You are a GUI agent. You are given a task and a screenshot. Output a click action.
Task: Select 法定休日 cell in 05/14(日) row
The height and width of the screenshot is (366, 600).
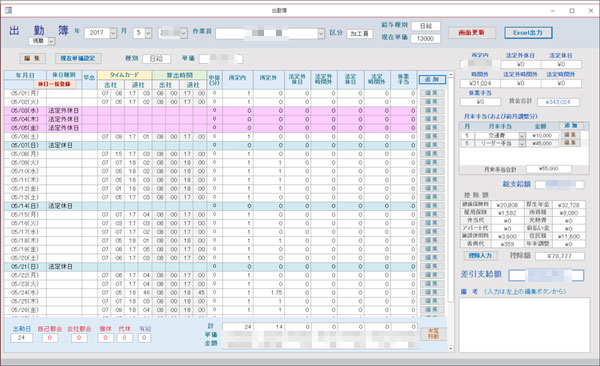[64, 206]
